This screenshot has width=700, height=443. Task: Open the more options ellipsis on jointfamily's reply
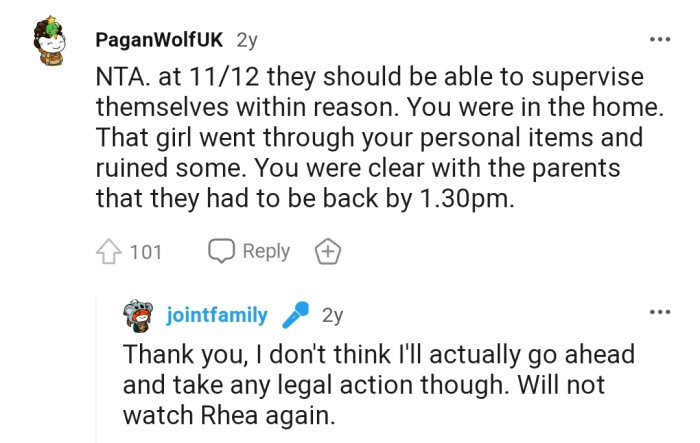pos(660,312)
